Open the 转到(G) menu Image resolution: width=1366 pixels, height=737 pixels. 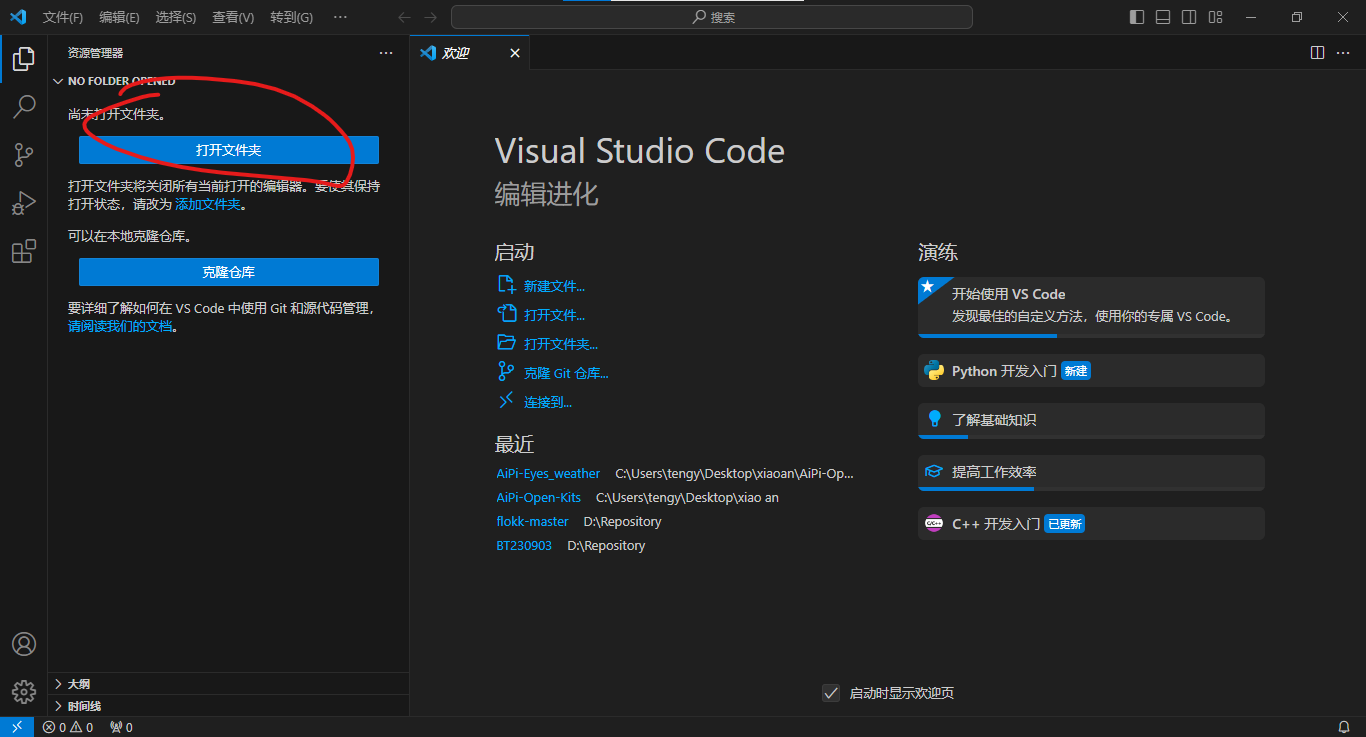point(291,17)
